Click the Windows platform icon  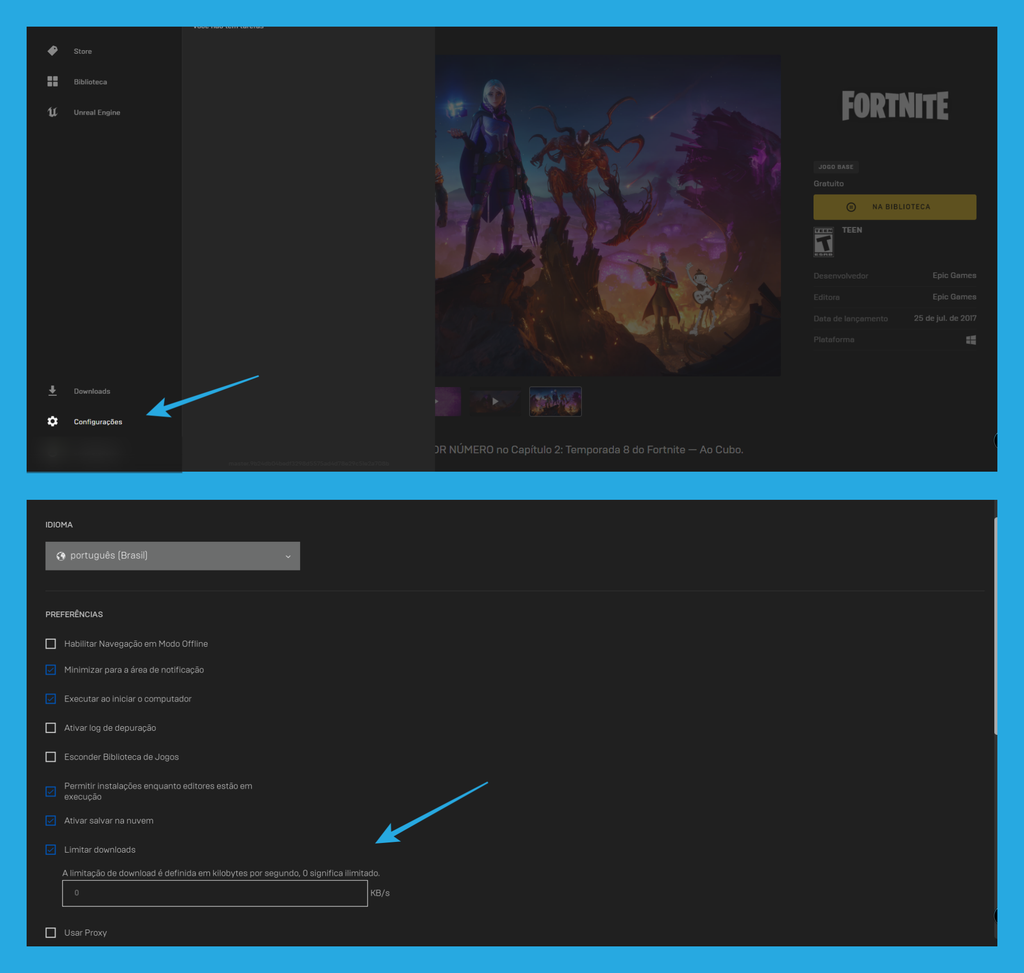971,340
